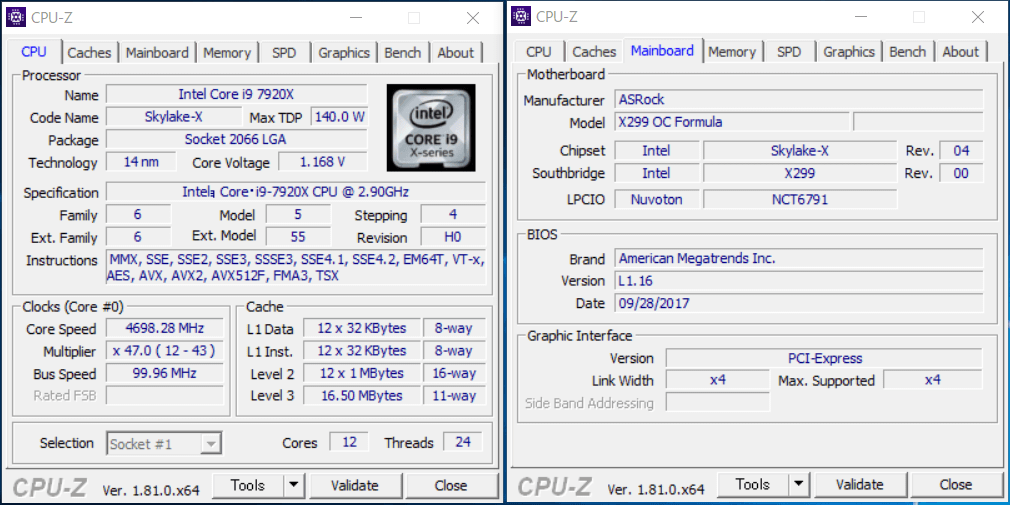This screenshot has width=1010, height=505.
Task: Switch to Memory tab in left window
Action: click(x=227, y=53)
